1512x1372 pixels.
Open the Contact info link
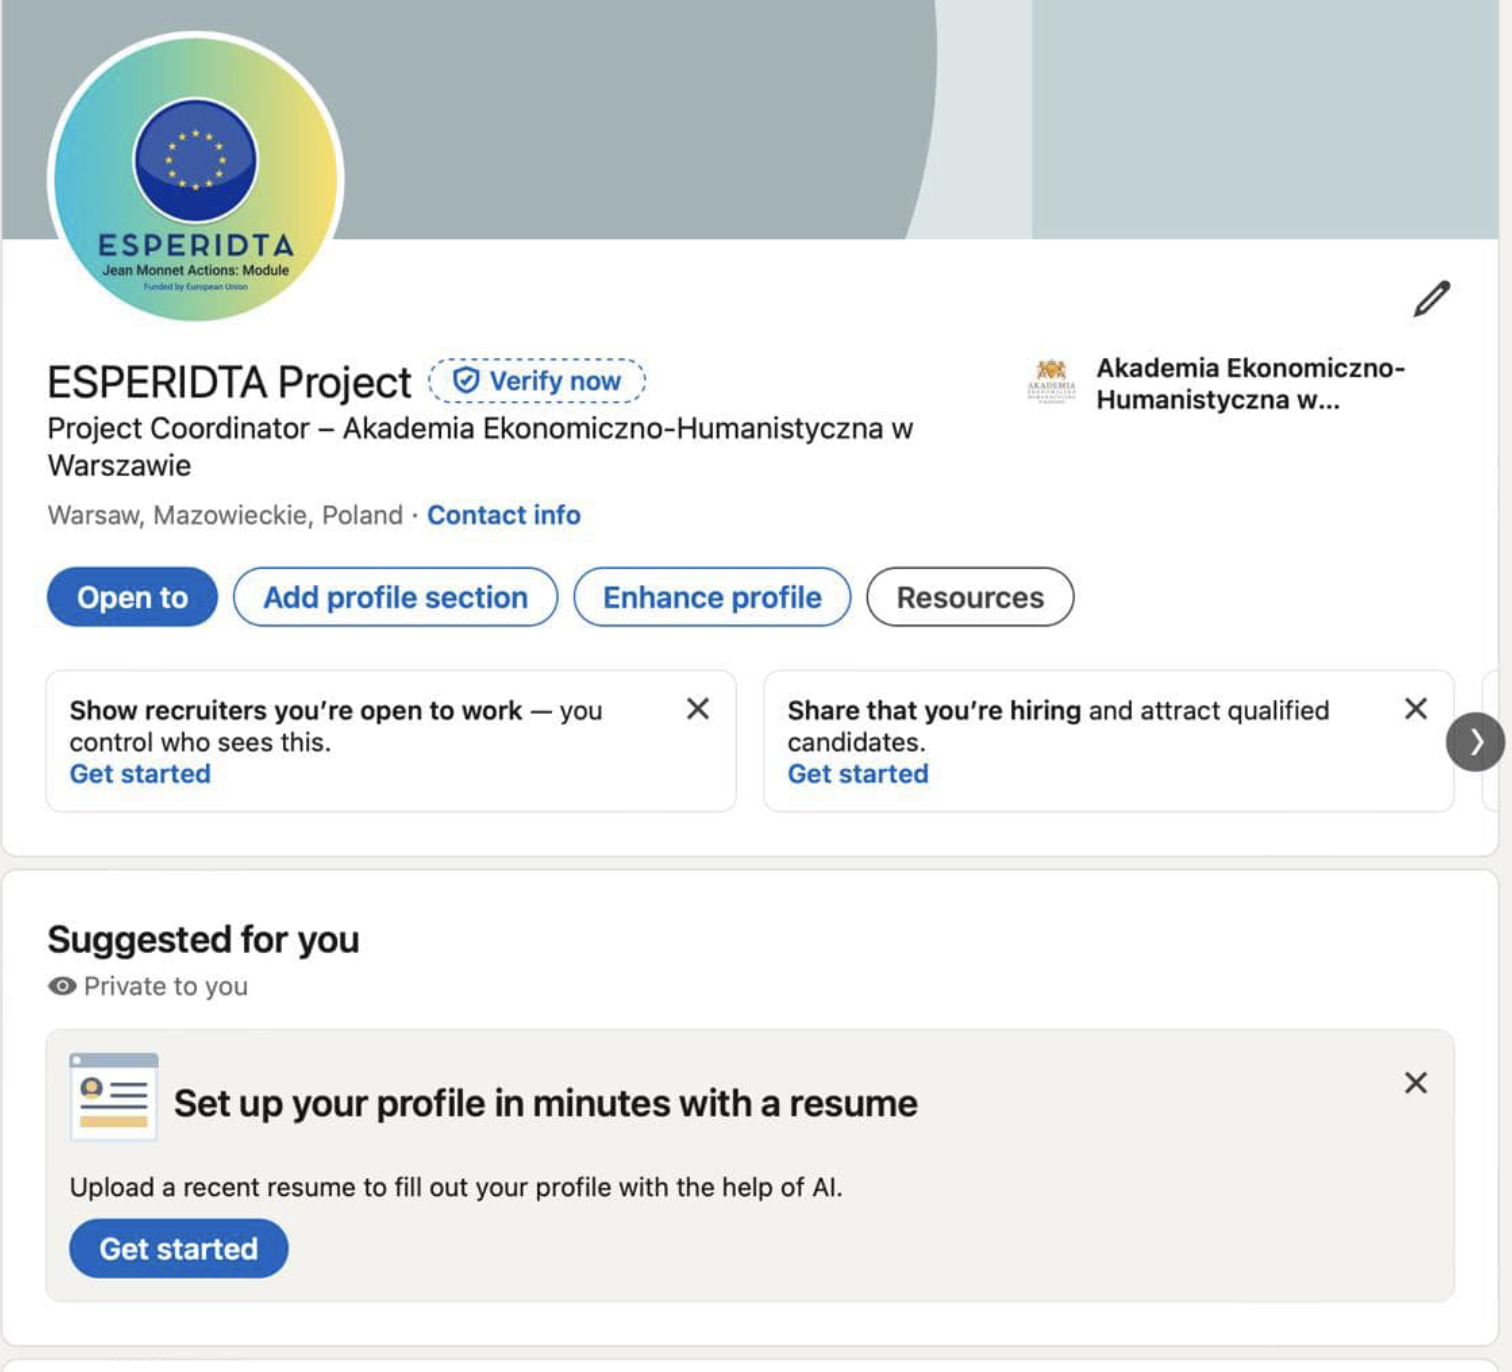click(x=504, y=515)
